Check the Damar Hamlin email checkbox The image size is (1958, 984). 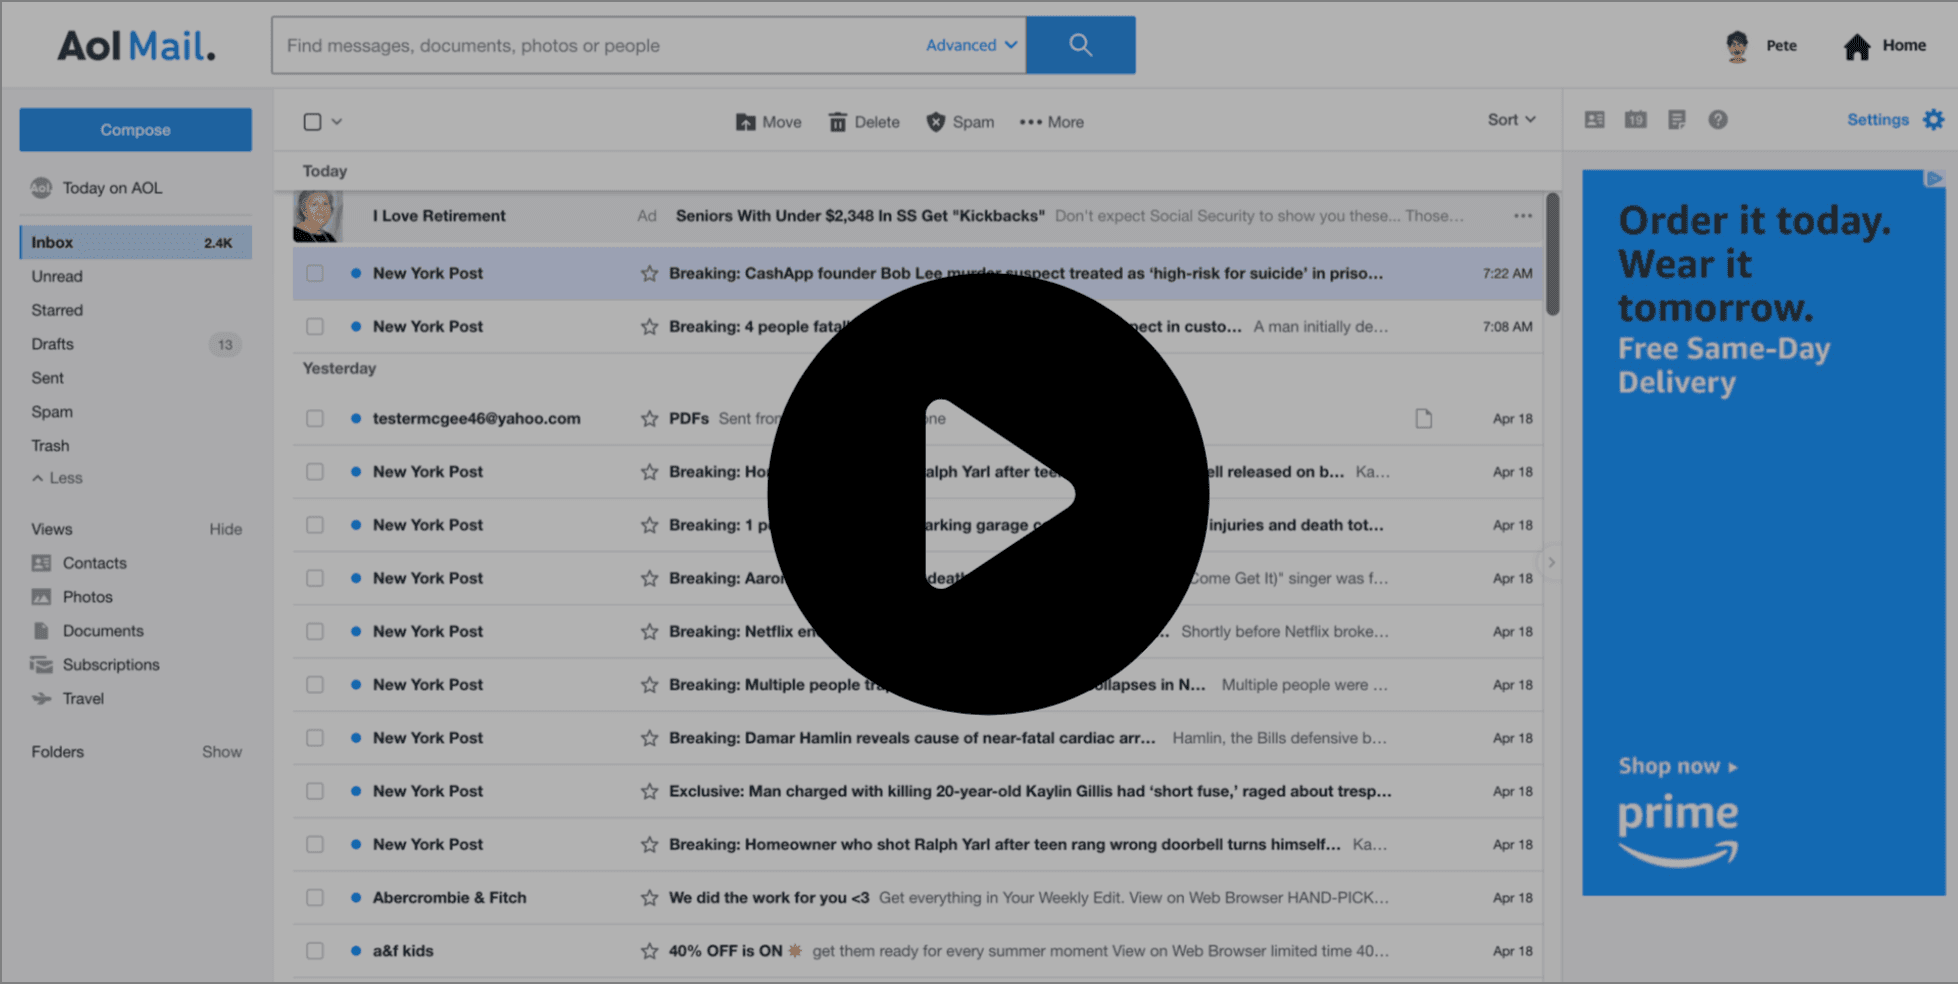click(315, 738)
